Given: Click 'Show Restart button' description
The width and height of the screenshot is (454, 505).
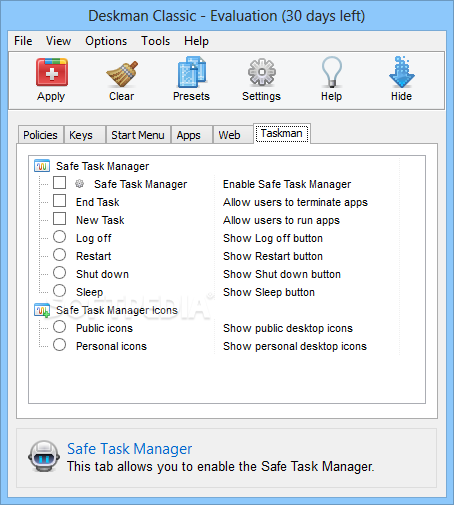Looking at the screenshot, I should (x=273, y=256).
